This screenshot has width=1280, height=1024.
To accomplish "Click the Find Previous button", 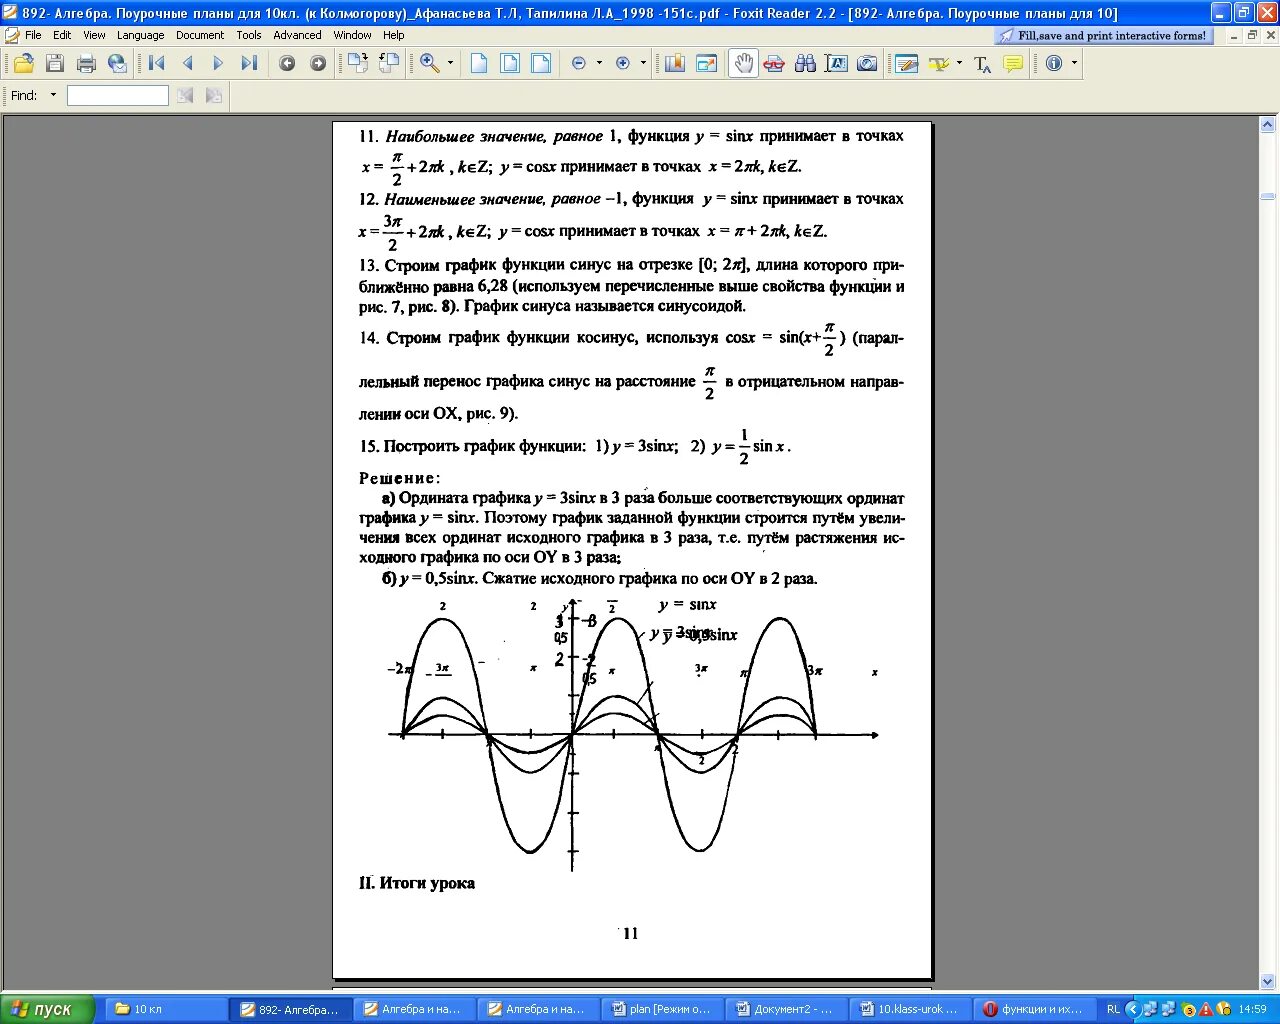I will [x=185, y=95].
